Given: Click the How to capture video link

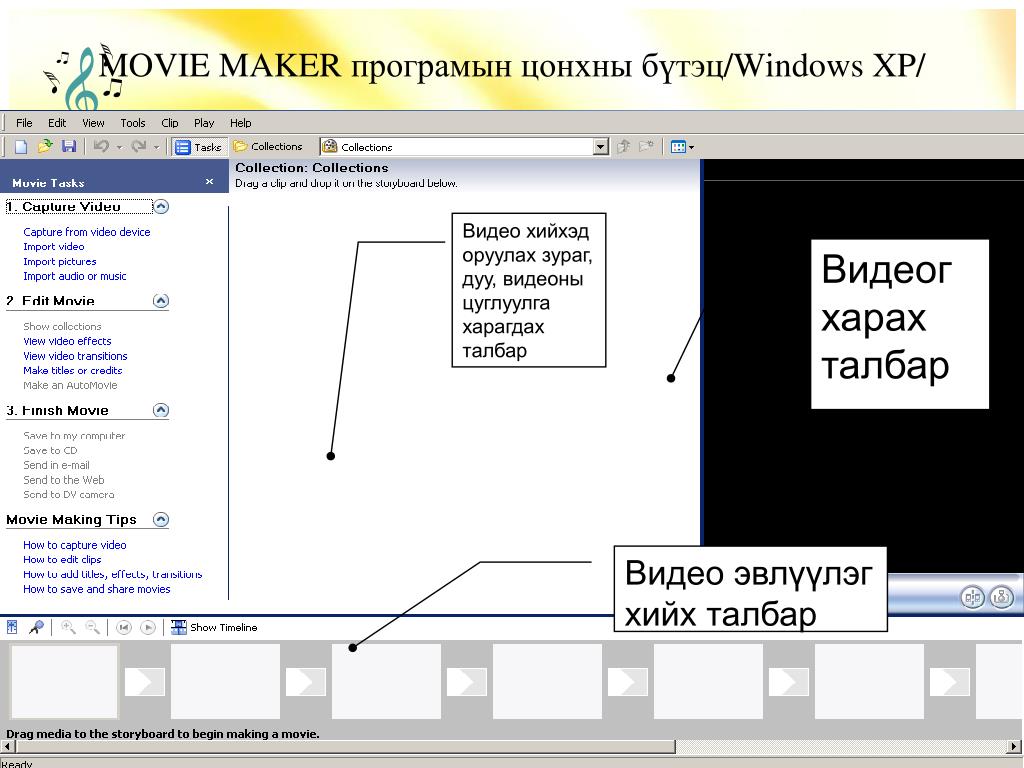Looking at the screenshot, I should coord(74,545).
